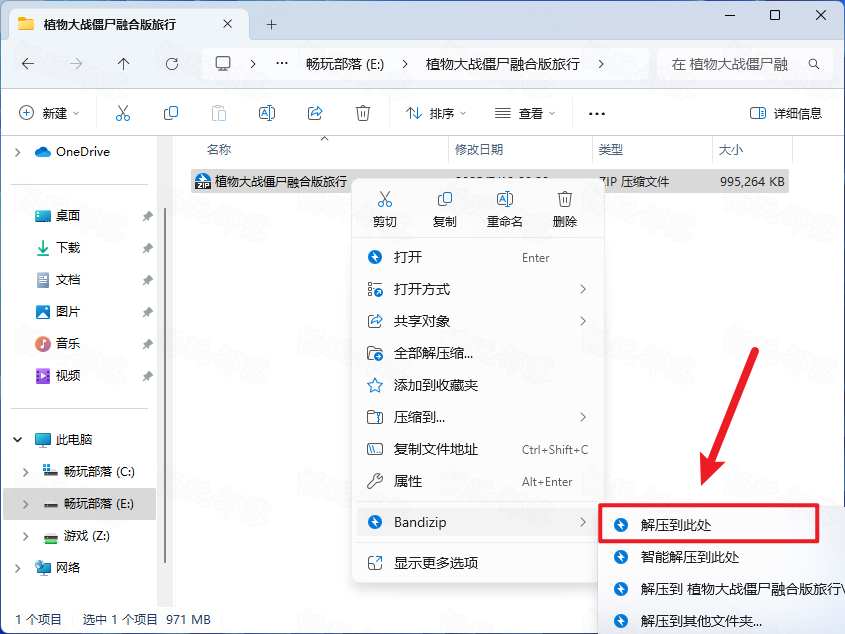The width and height of the screenshot is (845, 634).
Task: Refresh the current folder view
Action: [172, 64]
